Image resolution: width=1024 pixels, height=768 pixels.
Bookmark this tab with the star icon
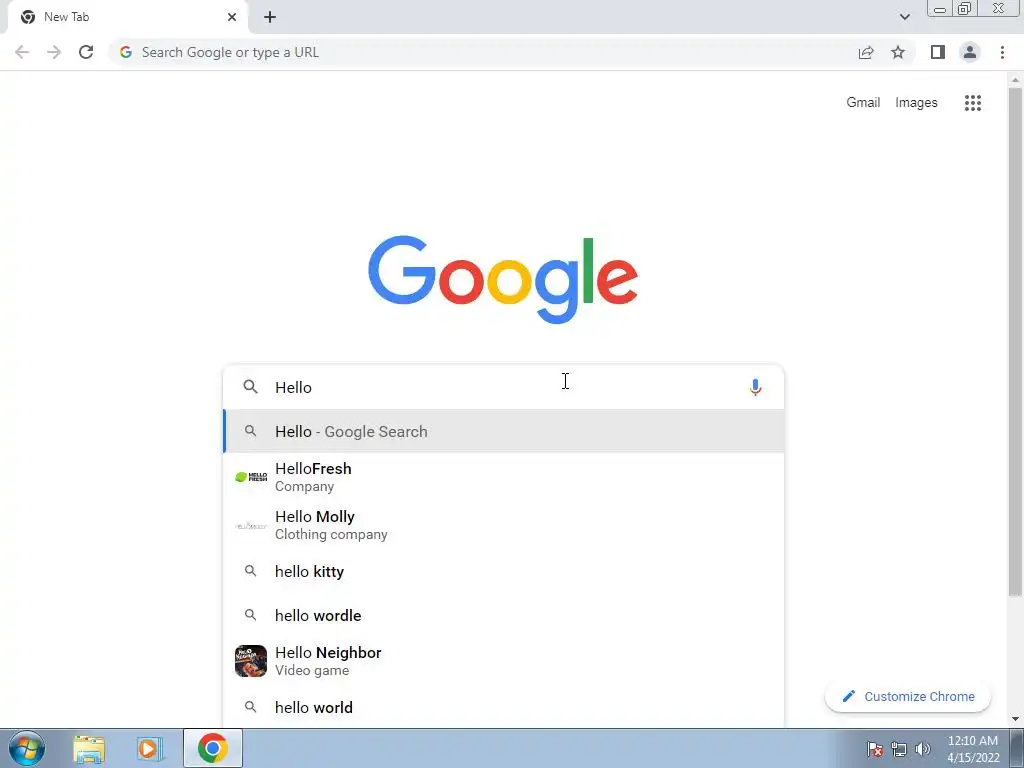click(x=898, y=52)
